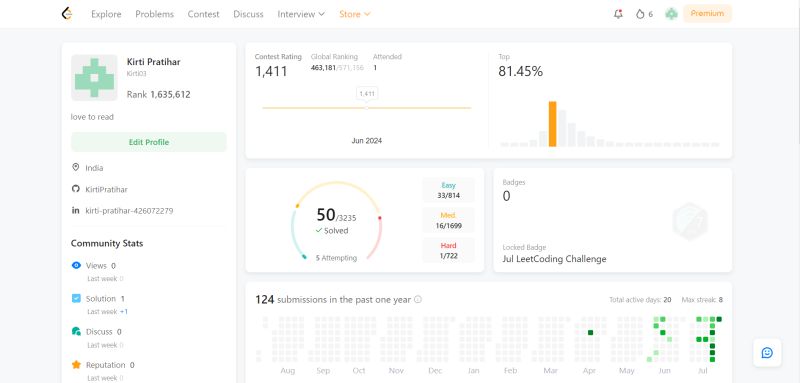The width and height of the screenshot is (800, 383).
Task: Expand the Interview dropdown
Action: click(x=301, y=14)
